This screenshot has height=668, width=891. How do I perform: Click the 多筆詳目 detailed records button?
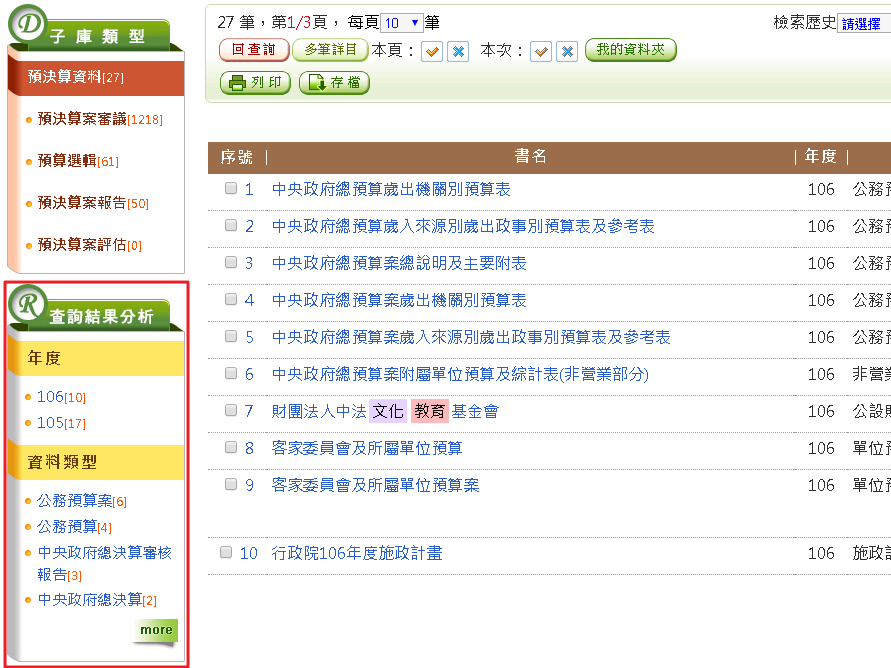[330, 50]
